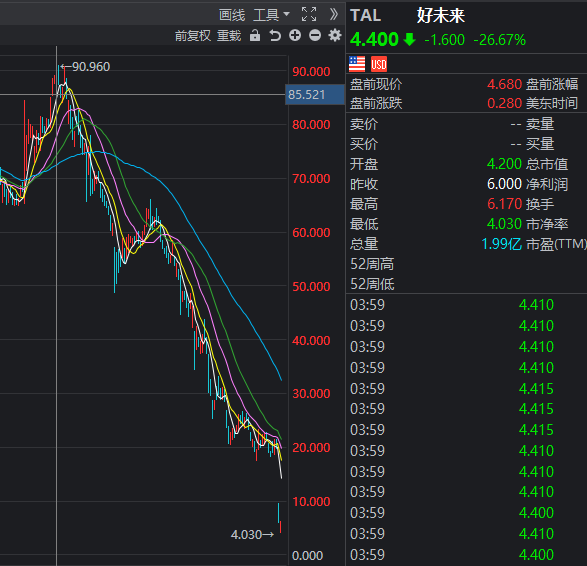Click the US flag market icon
This screenshot has height=566, width=587.
coord(357,64)
